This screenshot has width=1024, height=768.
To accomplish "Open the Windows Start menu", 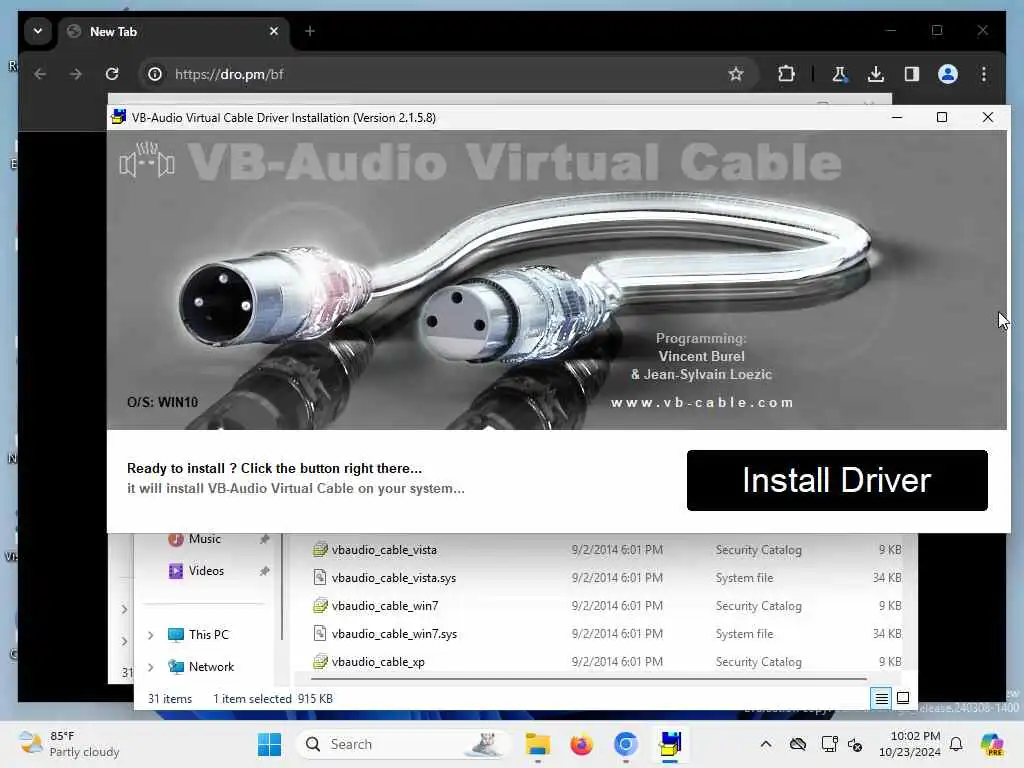I will pos(269,744).
